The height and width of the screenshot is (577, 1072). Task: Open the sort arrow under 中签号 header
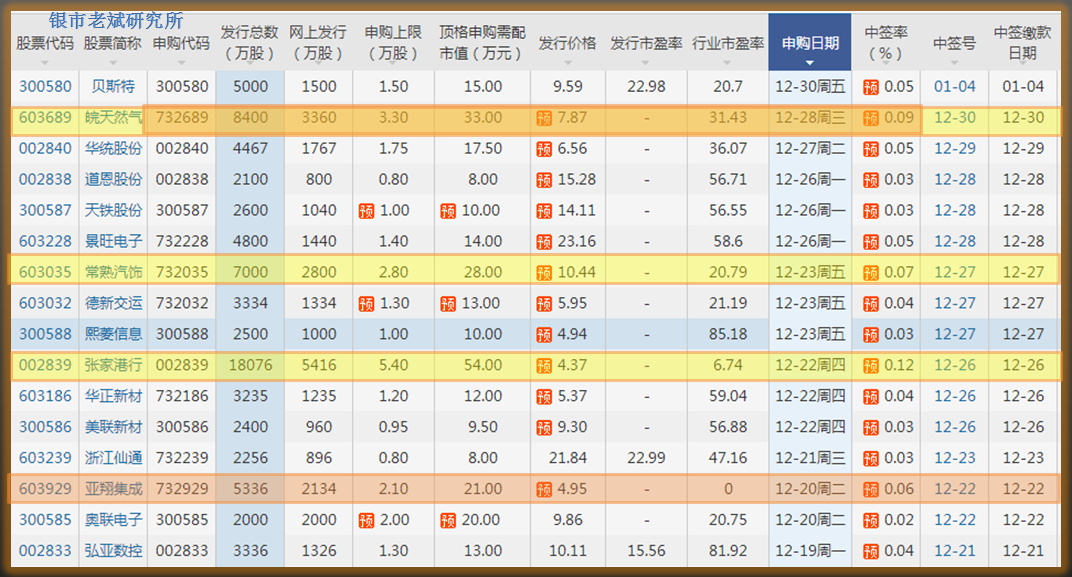tap(954, 63)
